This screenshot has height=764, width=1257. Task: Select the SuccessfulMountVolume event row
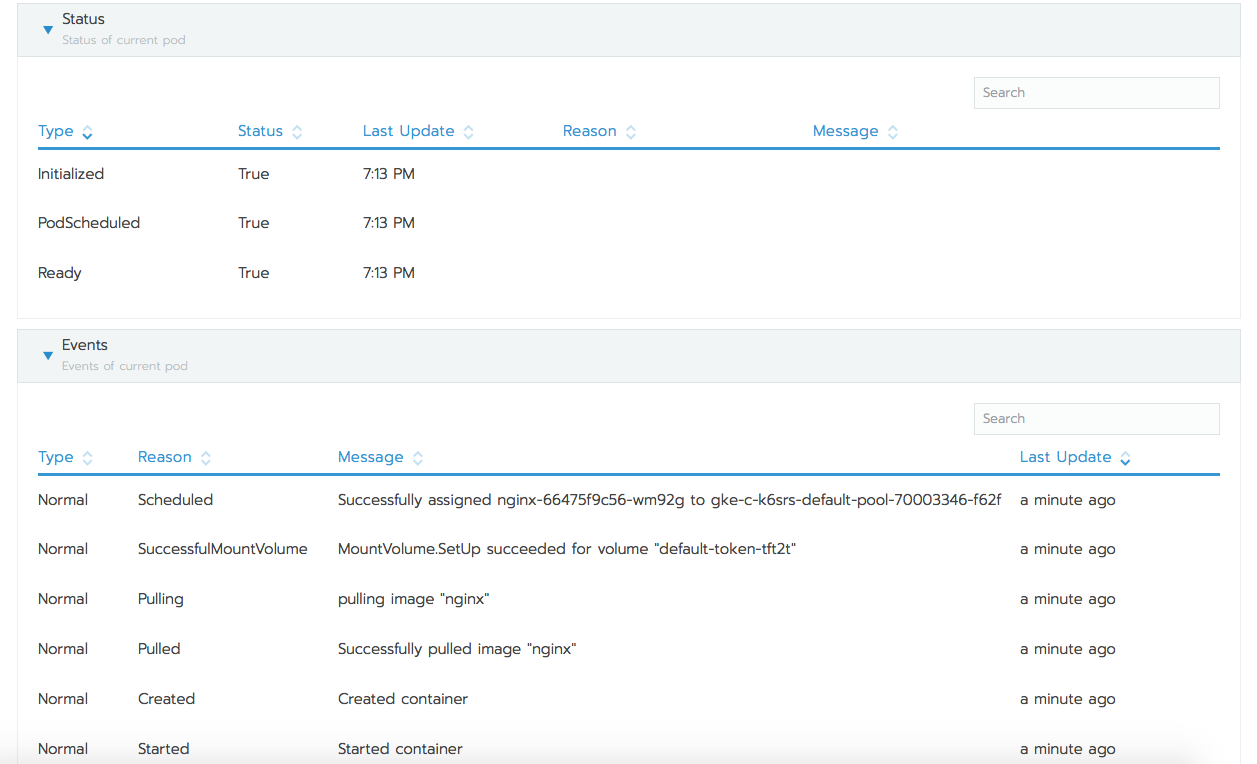(628, 549)
